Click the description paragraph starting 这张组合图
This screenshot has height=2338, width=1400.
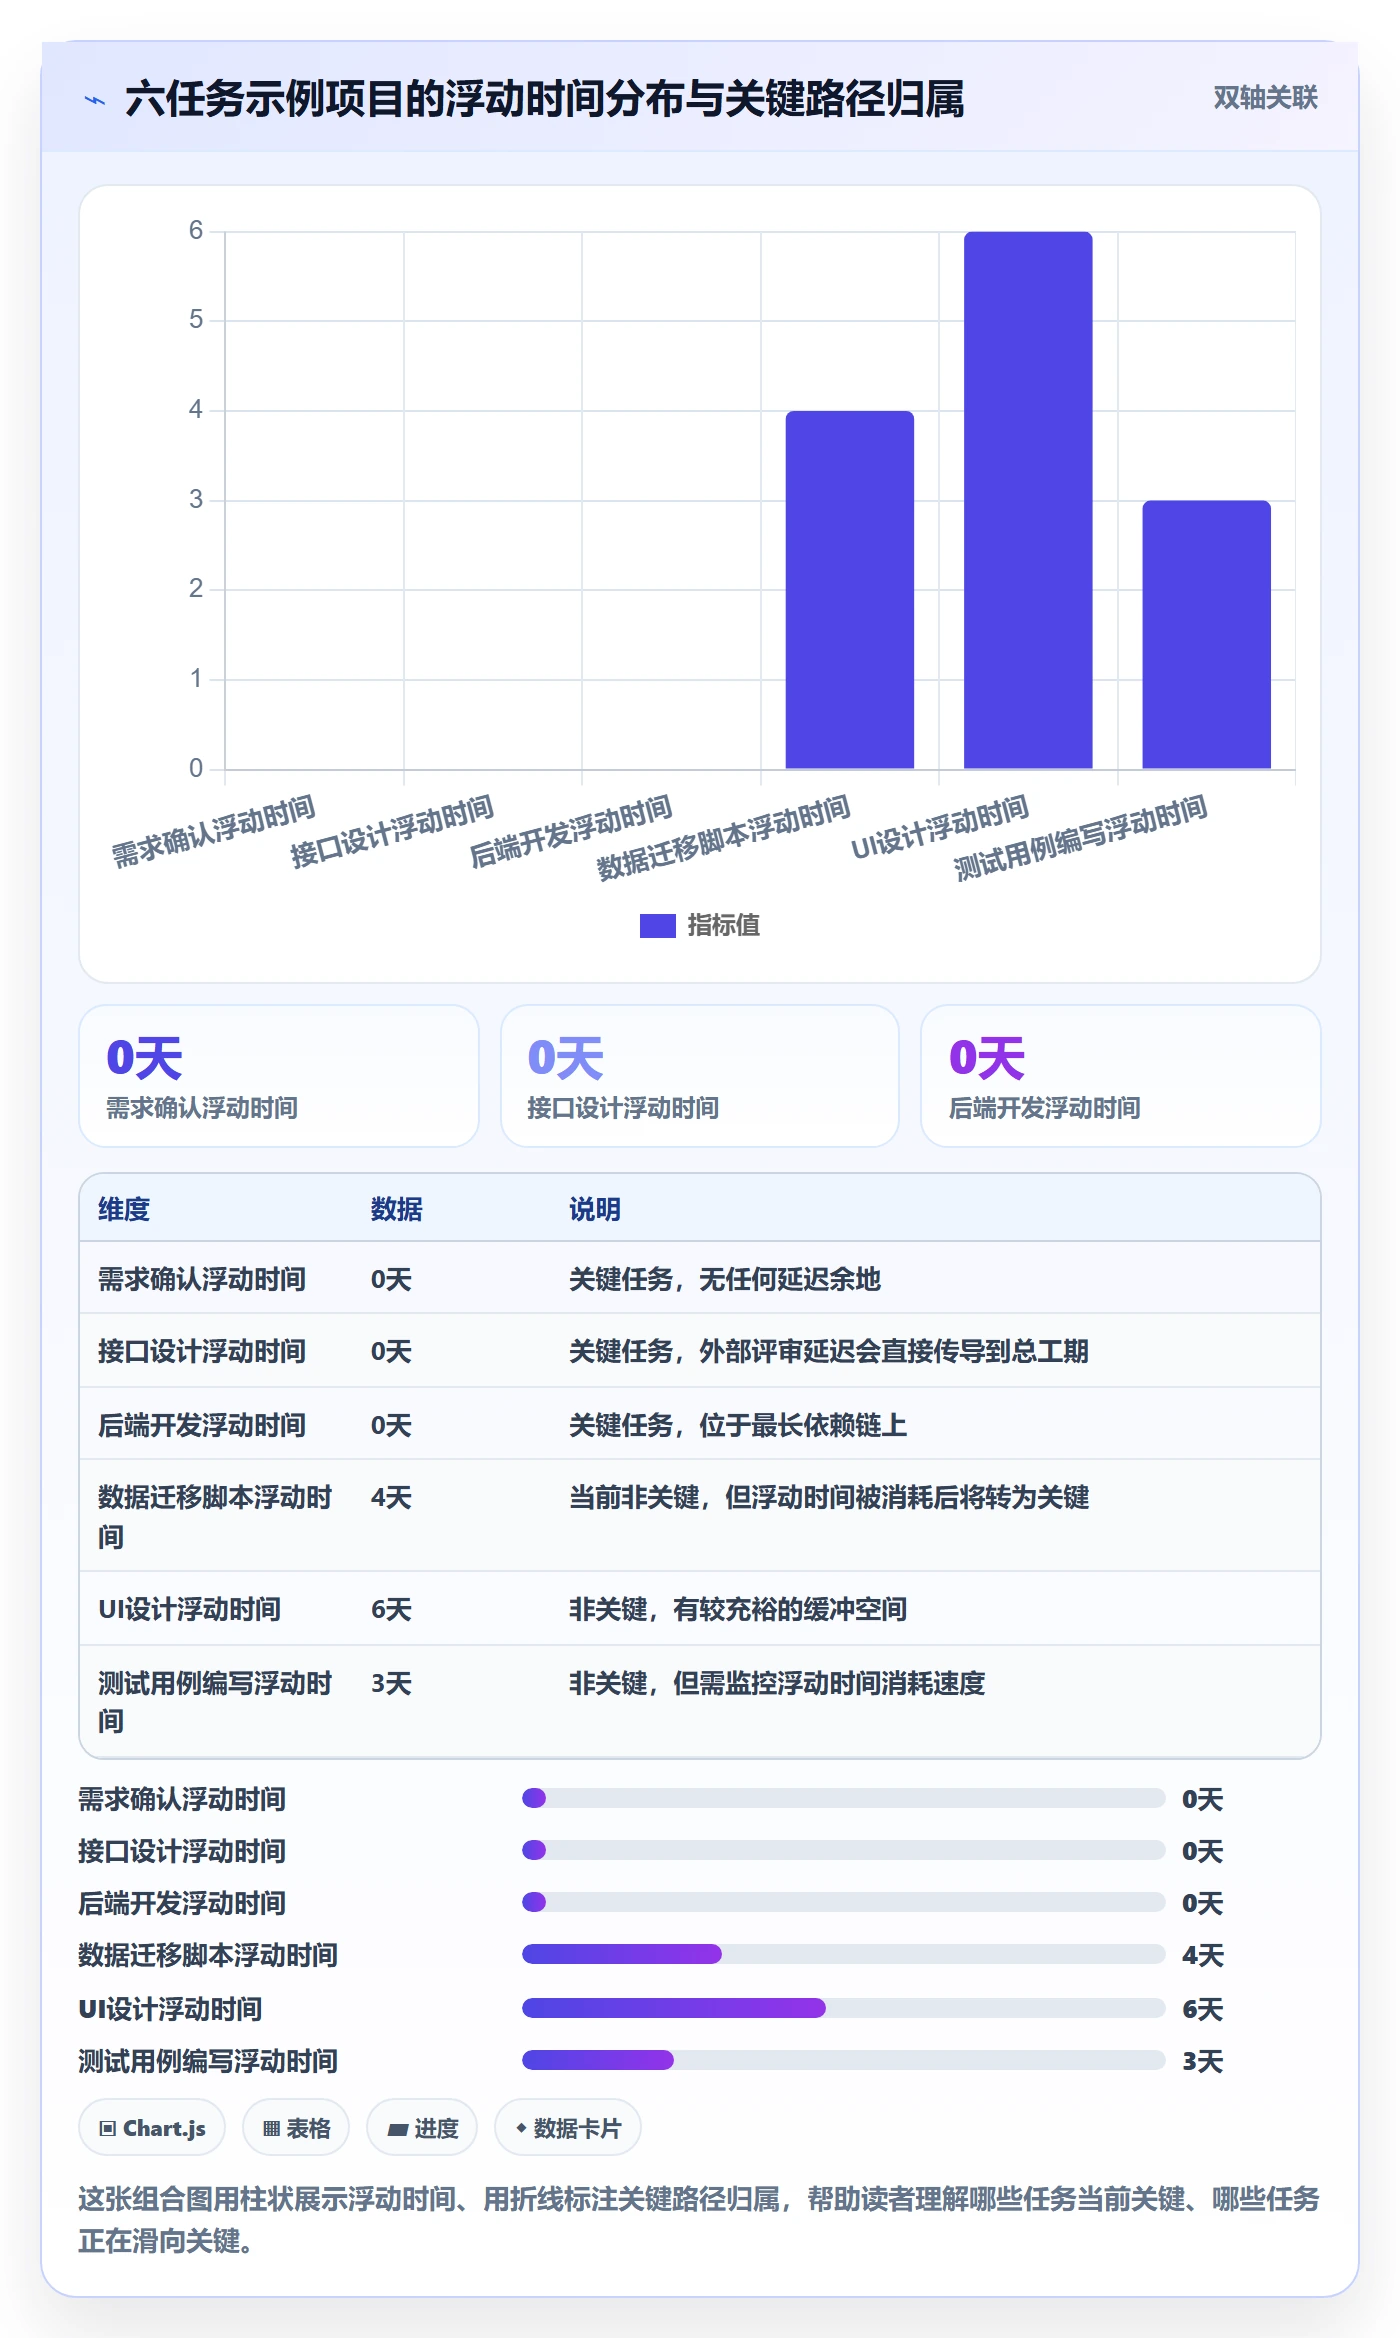(x=699, y=2220)
